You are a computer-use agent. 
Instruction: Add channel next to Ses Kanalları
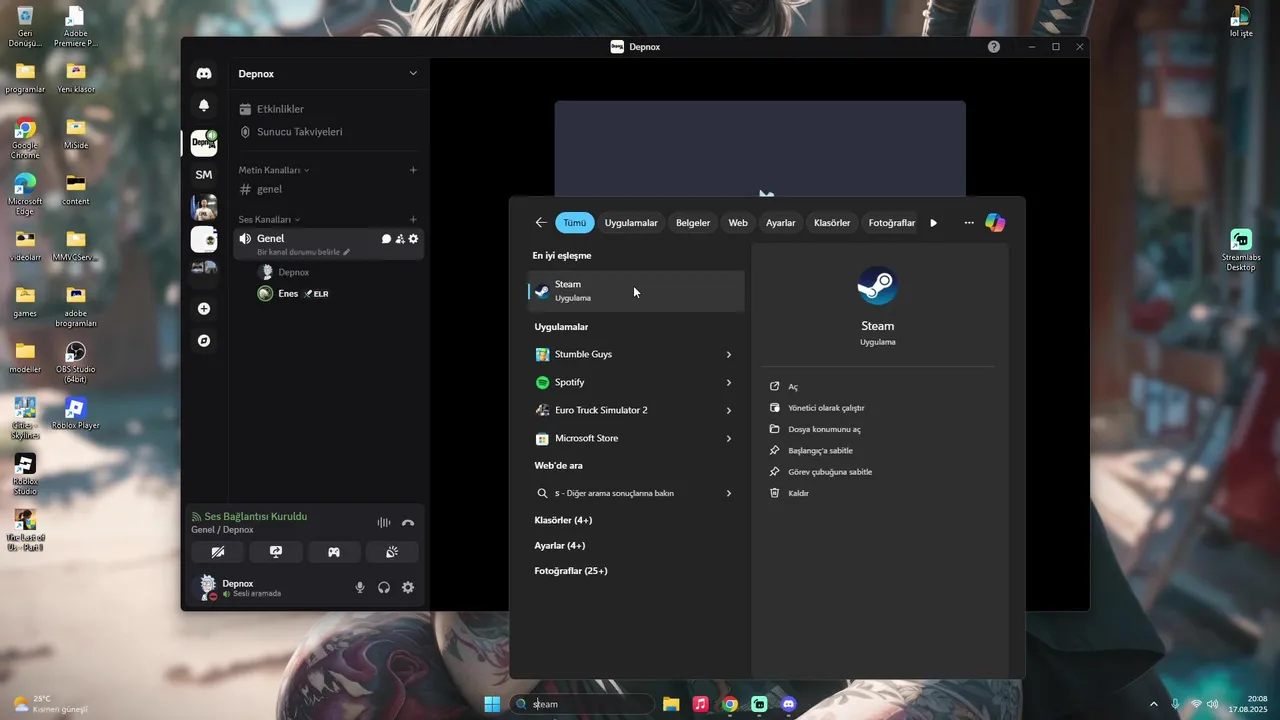coord(413,220)
